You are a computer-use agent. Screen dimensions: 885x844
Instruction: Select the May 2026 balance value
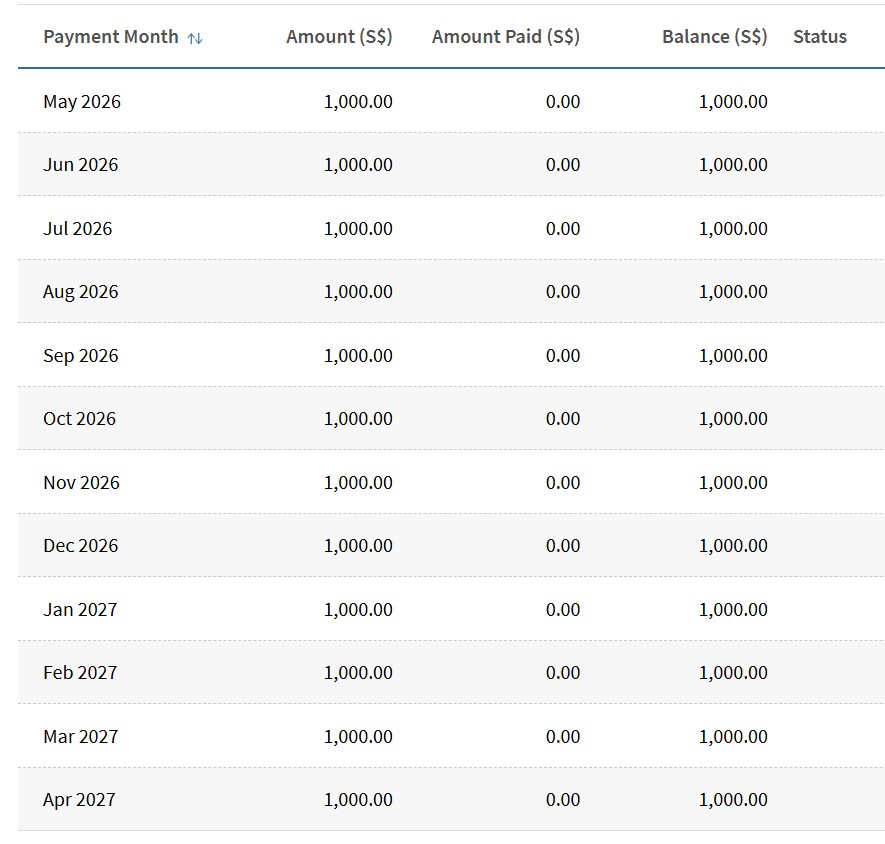point(733,102)
